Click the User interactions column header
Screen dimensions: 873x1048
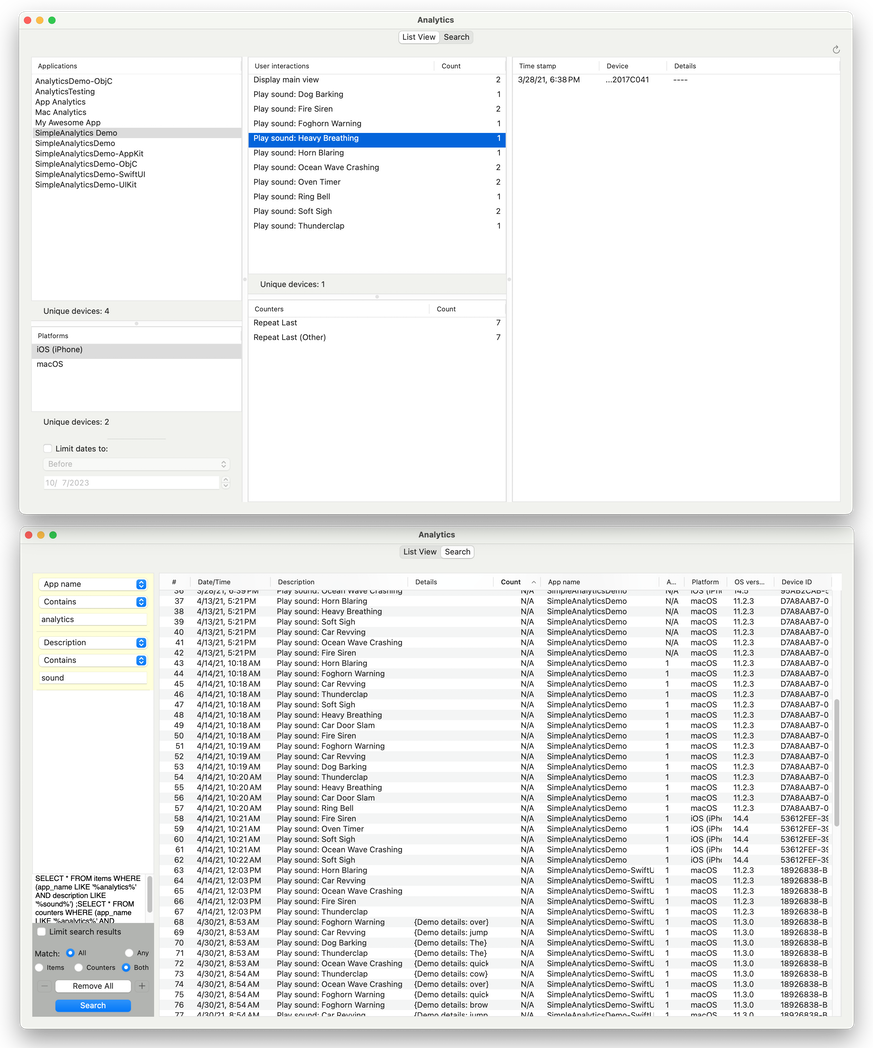point(341,66)
